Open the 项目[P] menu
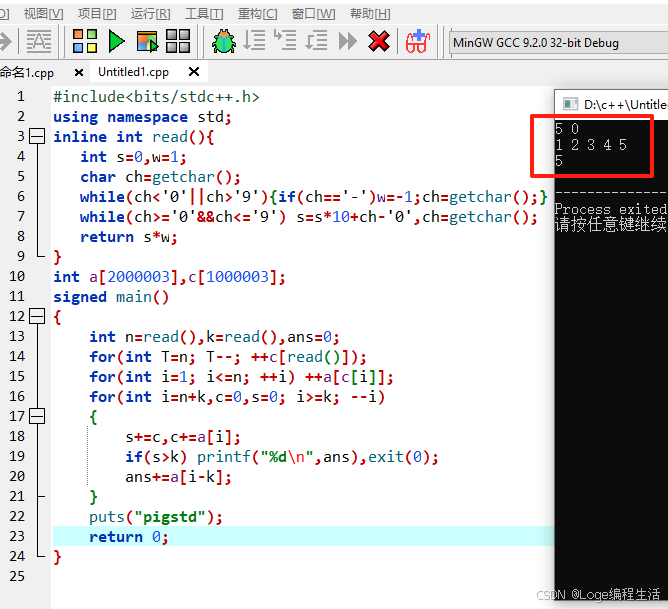 pyautogui.click(x=97, y=14)
